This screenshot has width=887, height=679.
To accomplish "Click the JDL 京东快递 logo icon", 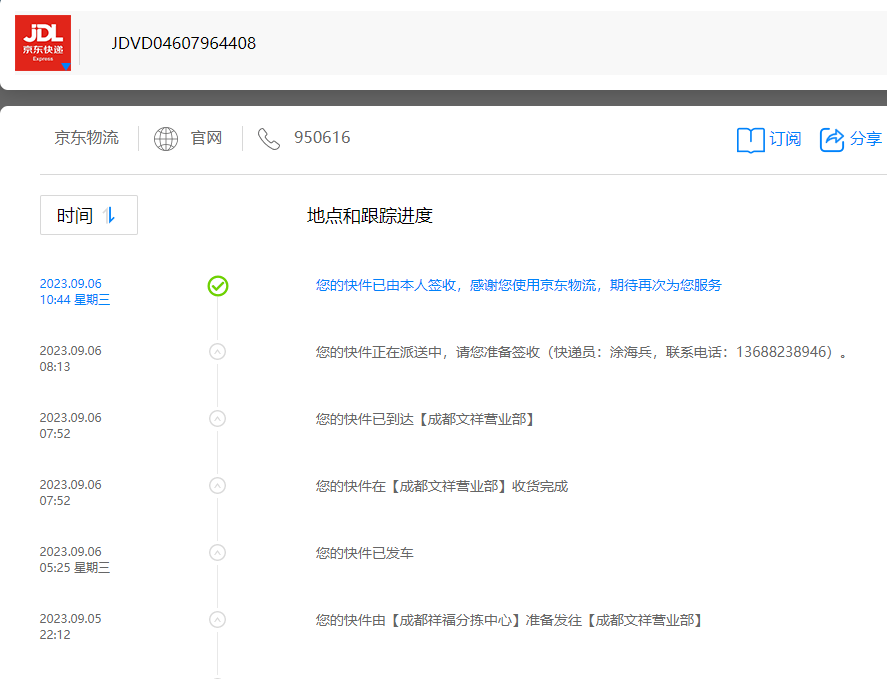I will [43, 43].
